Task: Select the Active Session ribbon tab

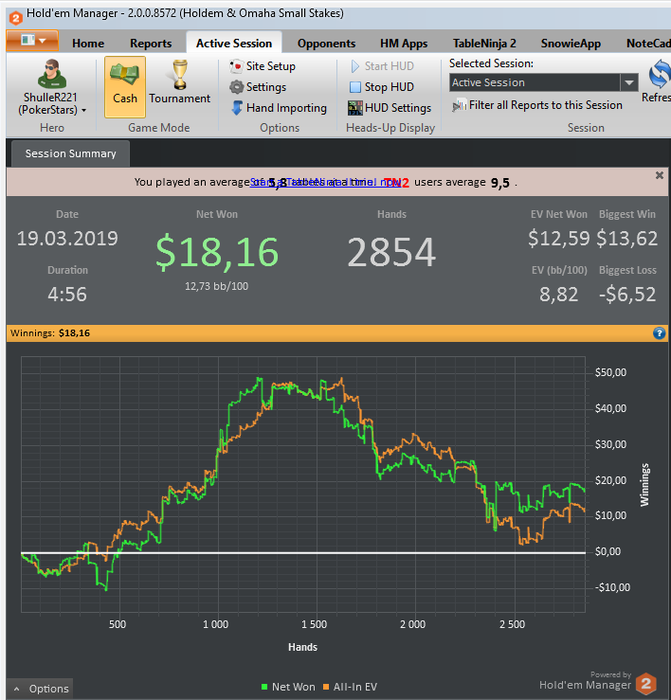Action: tap(234, 43)
